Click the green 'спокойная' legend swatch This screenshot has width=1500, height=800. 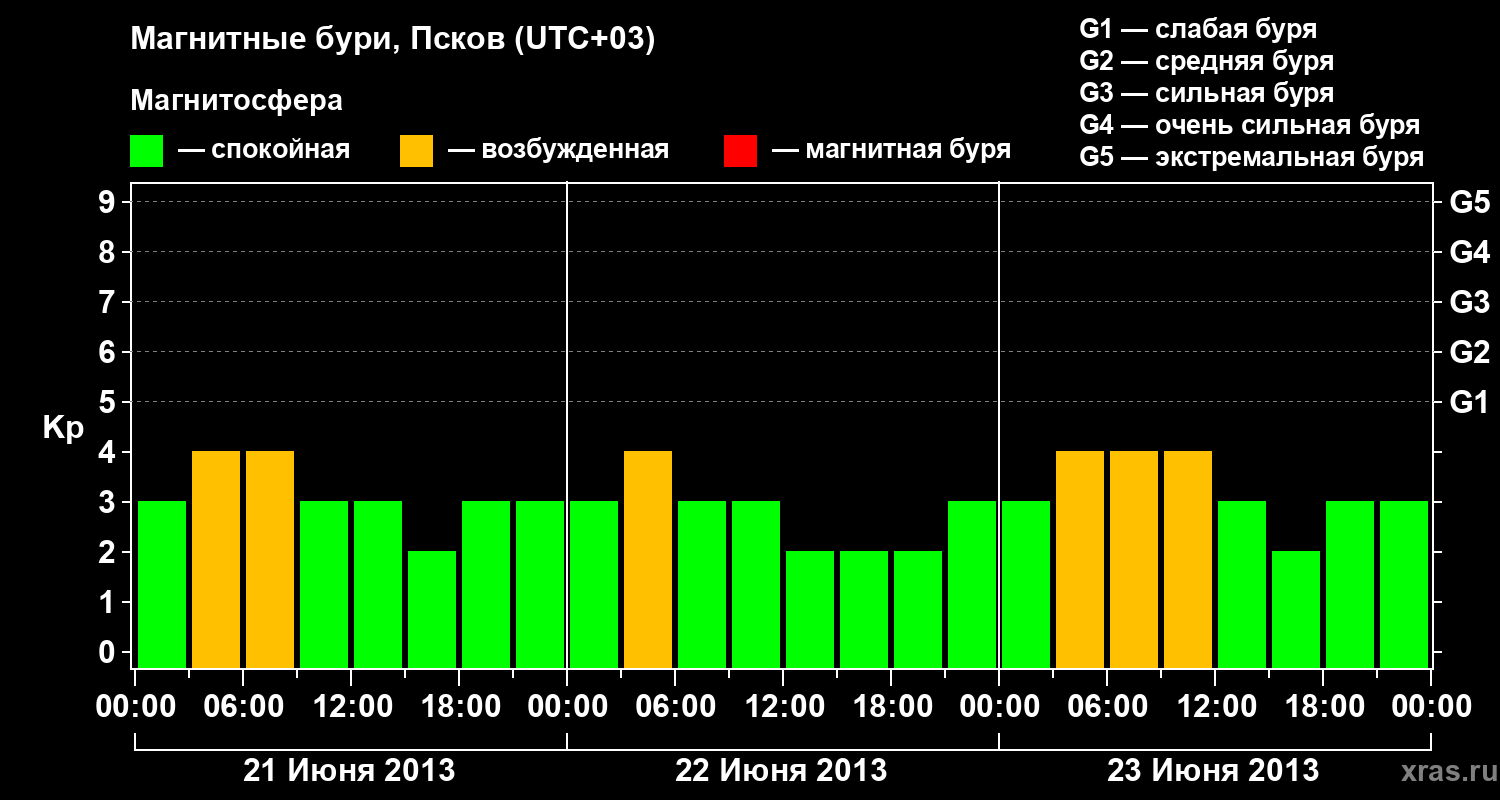point(147,151)
